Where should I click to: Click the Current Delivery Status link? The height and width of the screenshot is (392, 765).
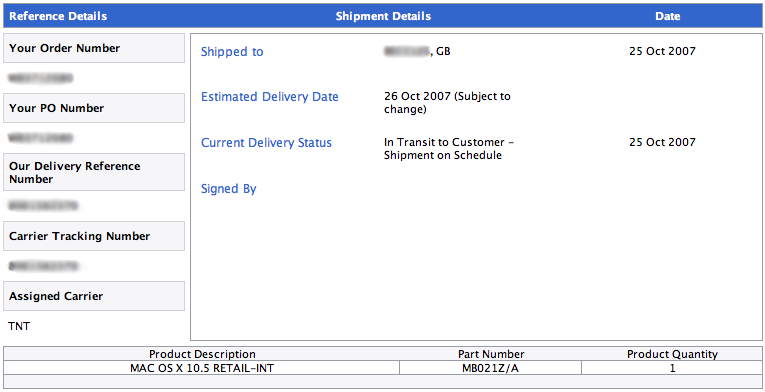[266, 143]
